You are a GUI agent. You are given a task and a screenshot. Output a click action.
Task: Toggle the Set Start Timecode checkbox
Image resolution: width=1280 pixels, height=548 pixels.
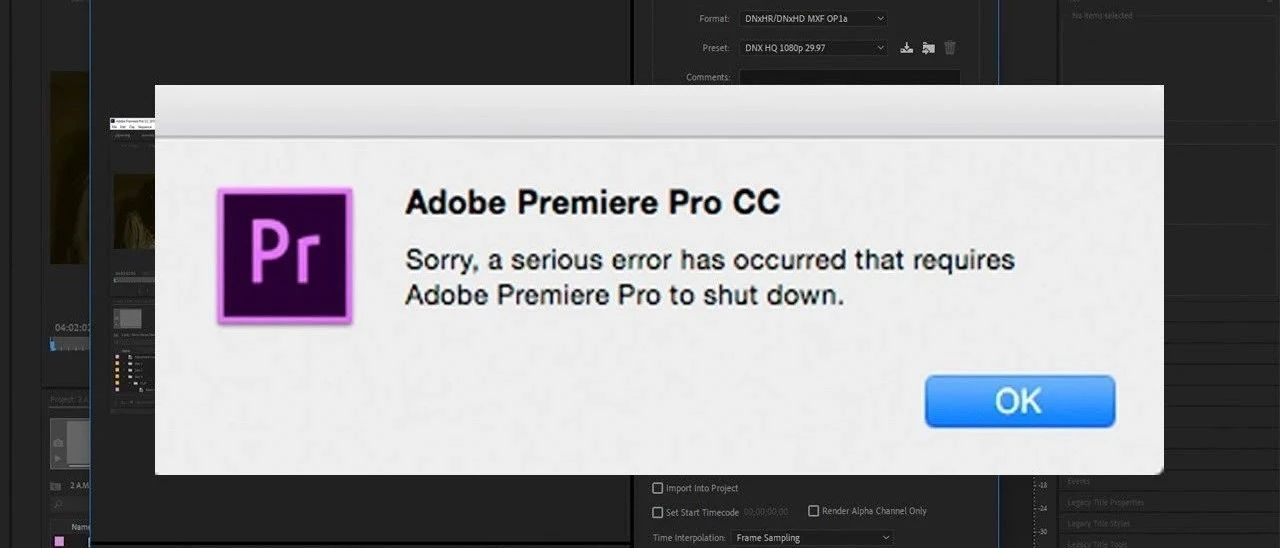click(x=657, y=512)
